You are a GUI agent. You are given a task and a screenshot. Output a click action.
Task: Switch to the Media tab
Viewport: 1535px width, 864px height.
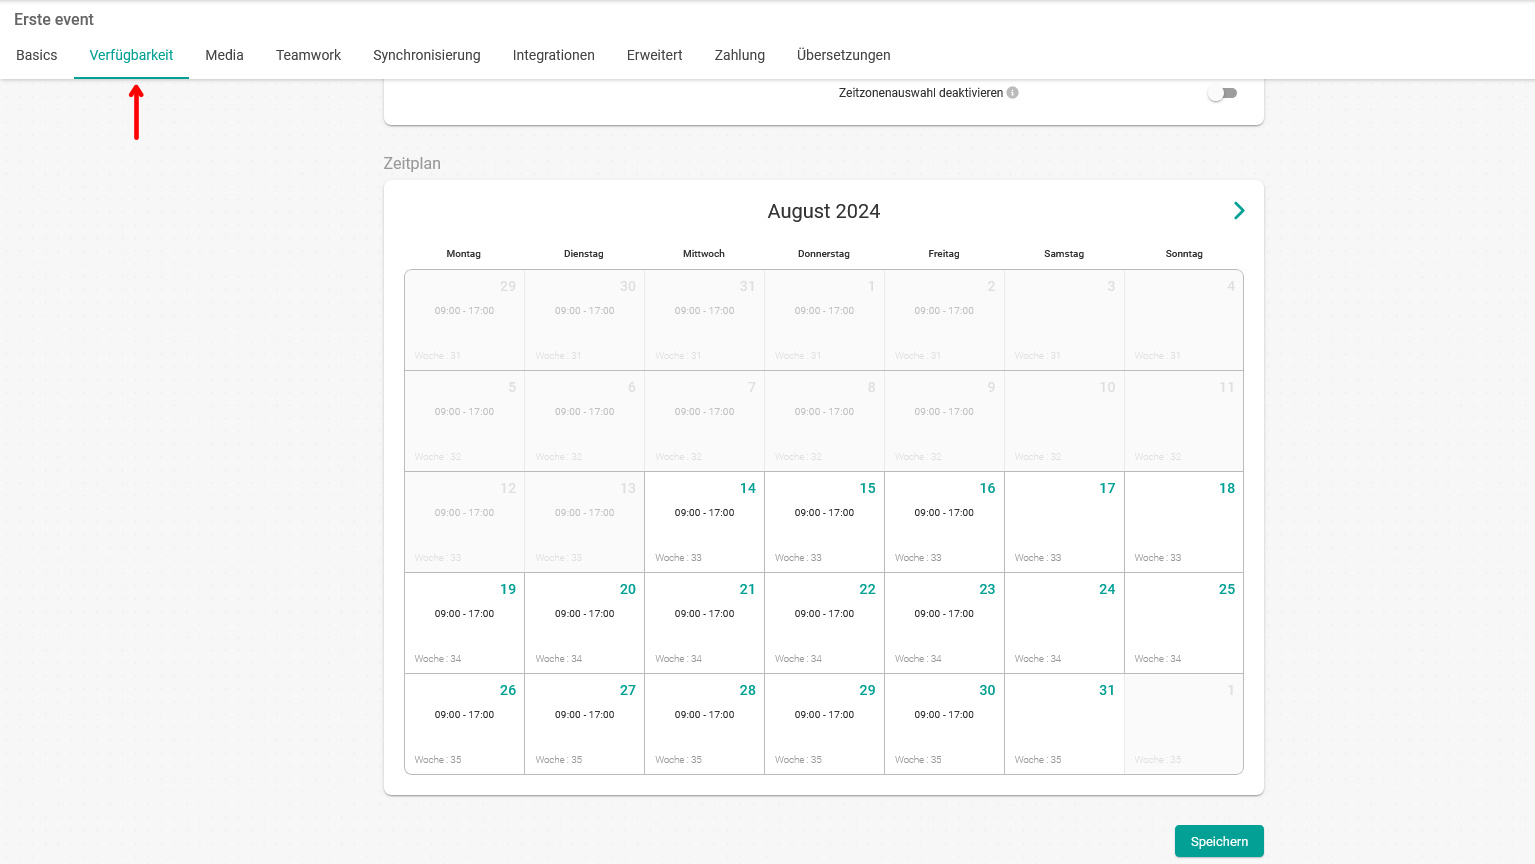tap(225, 55)
